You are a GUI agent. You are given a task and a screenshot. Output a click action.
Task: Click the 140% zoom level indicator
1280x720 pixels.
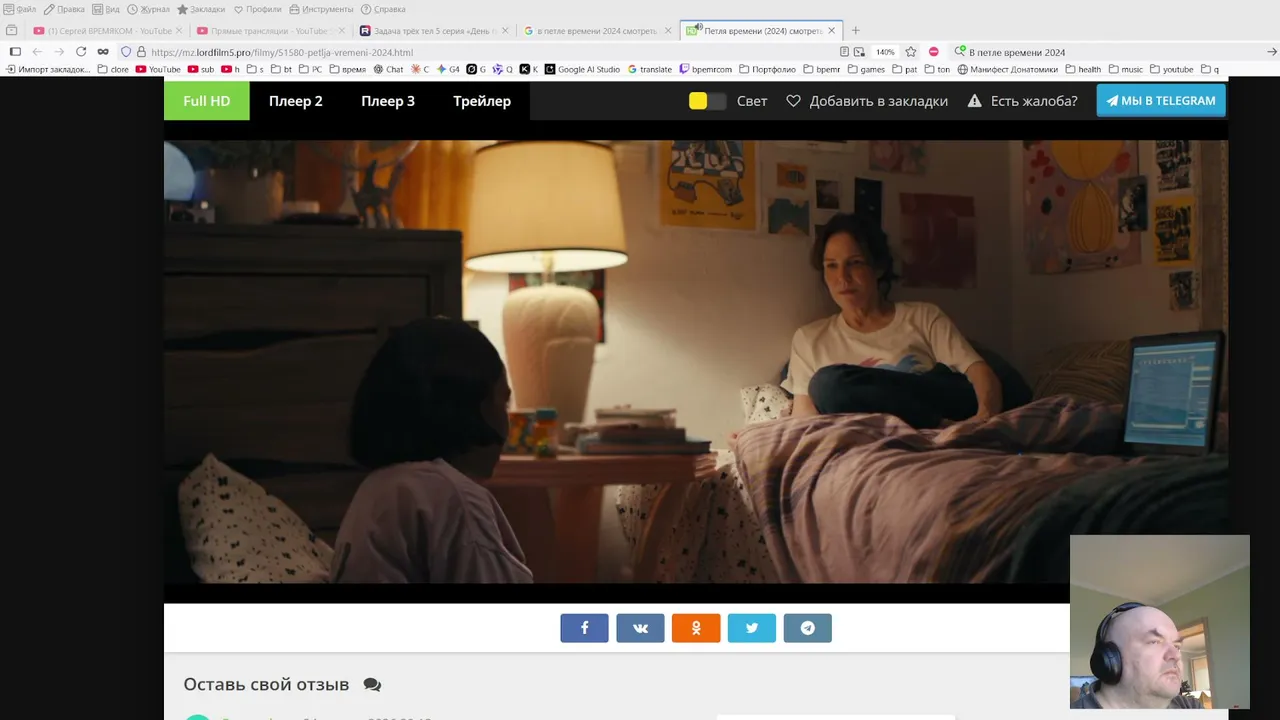pyautogui.click(x=885, y=52)
